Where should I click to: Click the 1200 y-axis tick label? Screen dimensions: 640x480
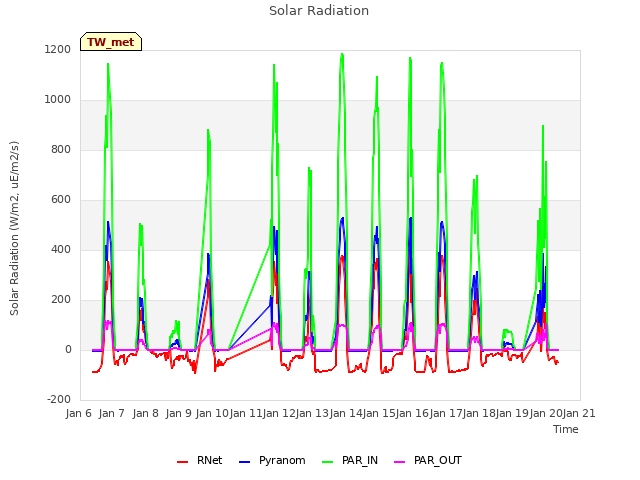tap(58, 50)
